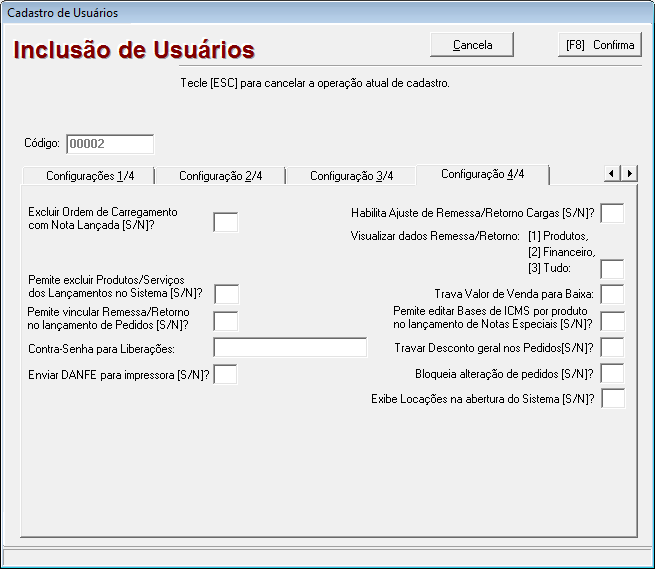The image size is (655, 569).
Task: Focus the Enviar DANFE para impressora field
Action: click(227, 375)
